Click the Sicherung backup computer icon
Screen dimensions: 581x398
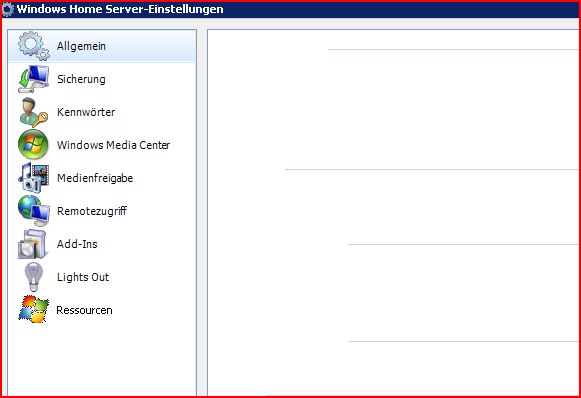click(33, 79)
